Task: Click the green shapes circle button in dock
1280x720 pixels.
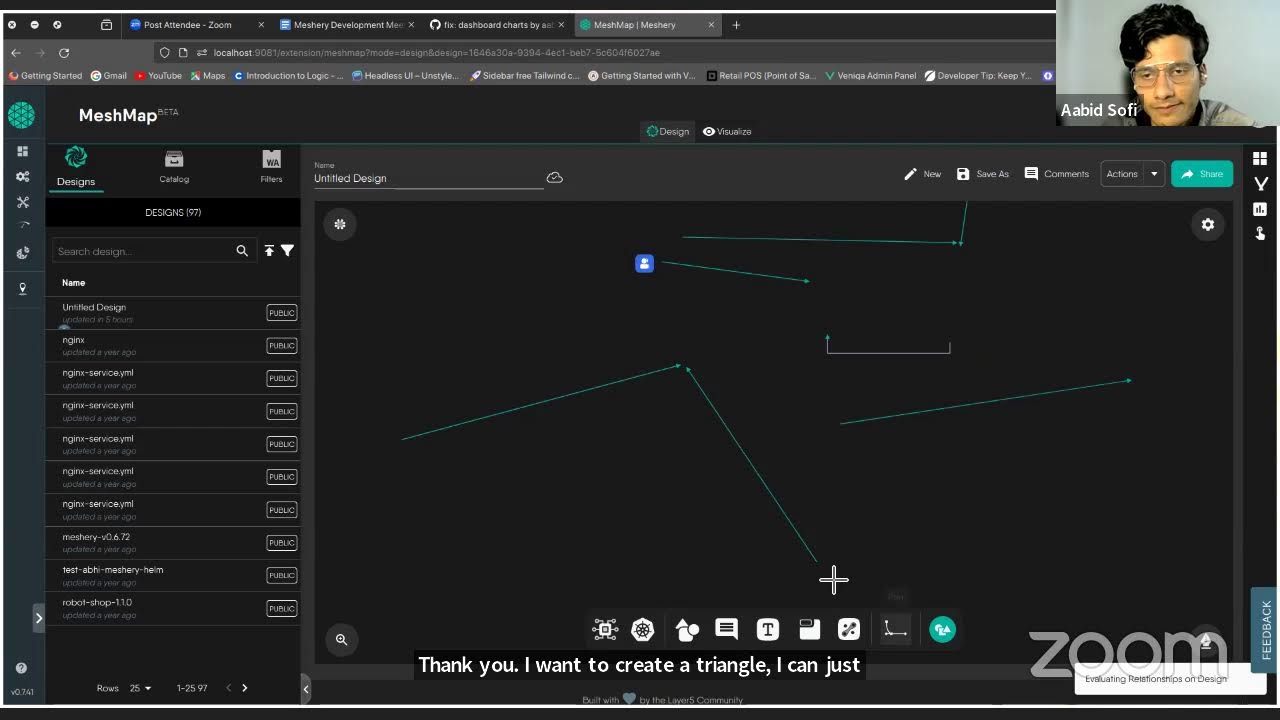Action: coord(942,629)
